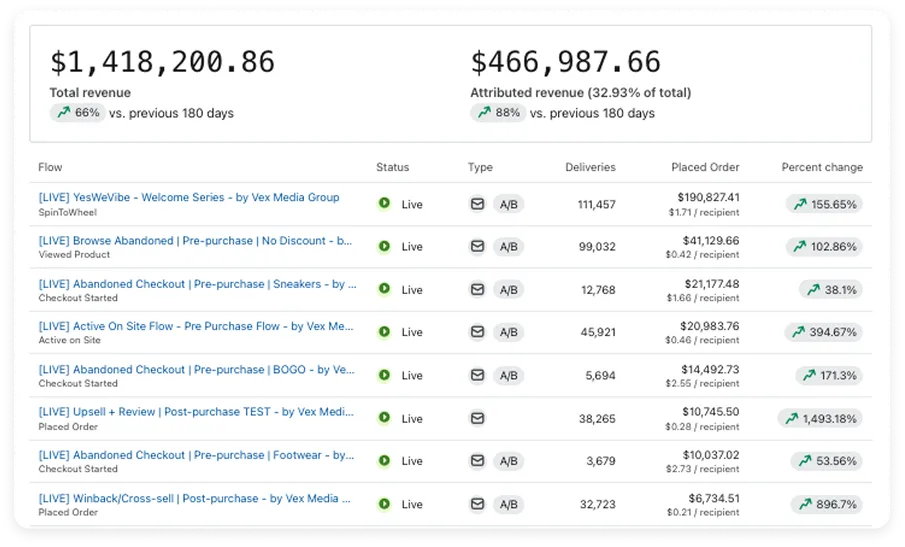This screenshot has height=547, width=905.
Task: Click Live status icon for BOGO checkout flow
Action: [x=384, y=376]
